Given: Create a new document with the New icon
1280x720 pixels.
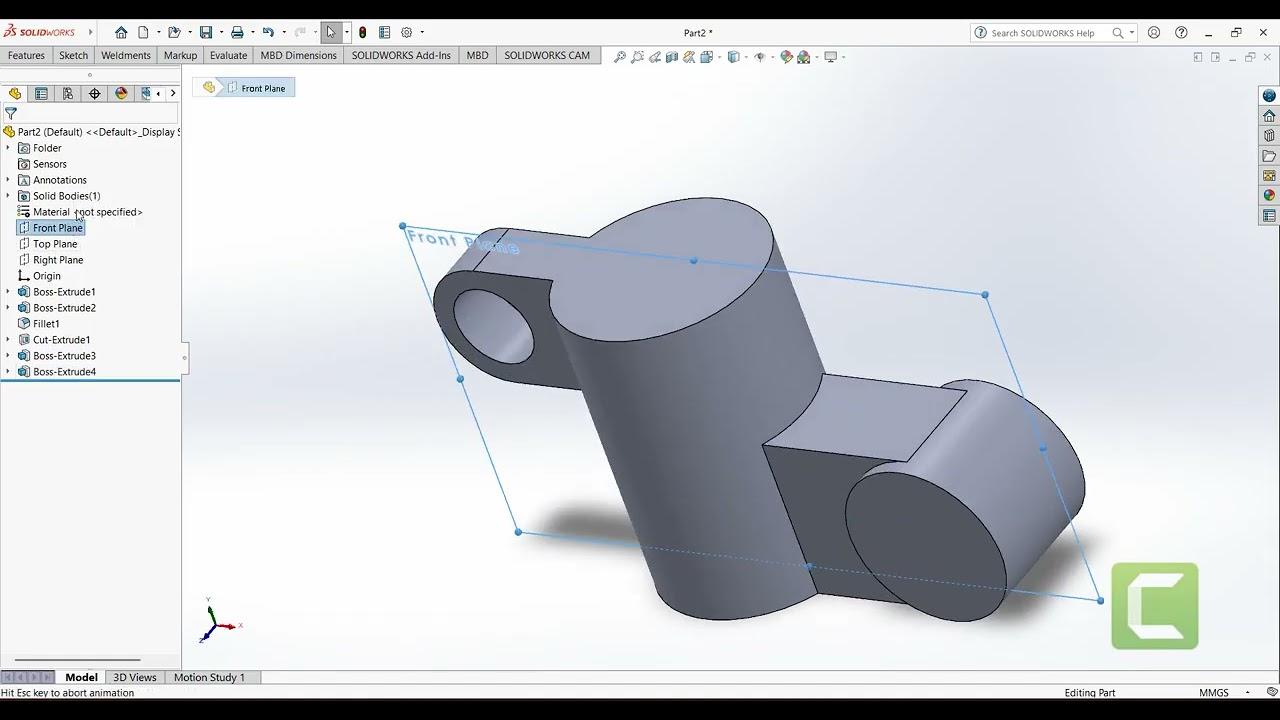Looking at the screenshot, I should [x=143, y=32].
